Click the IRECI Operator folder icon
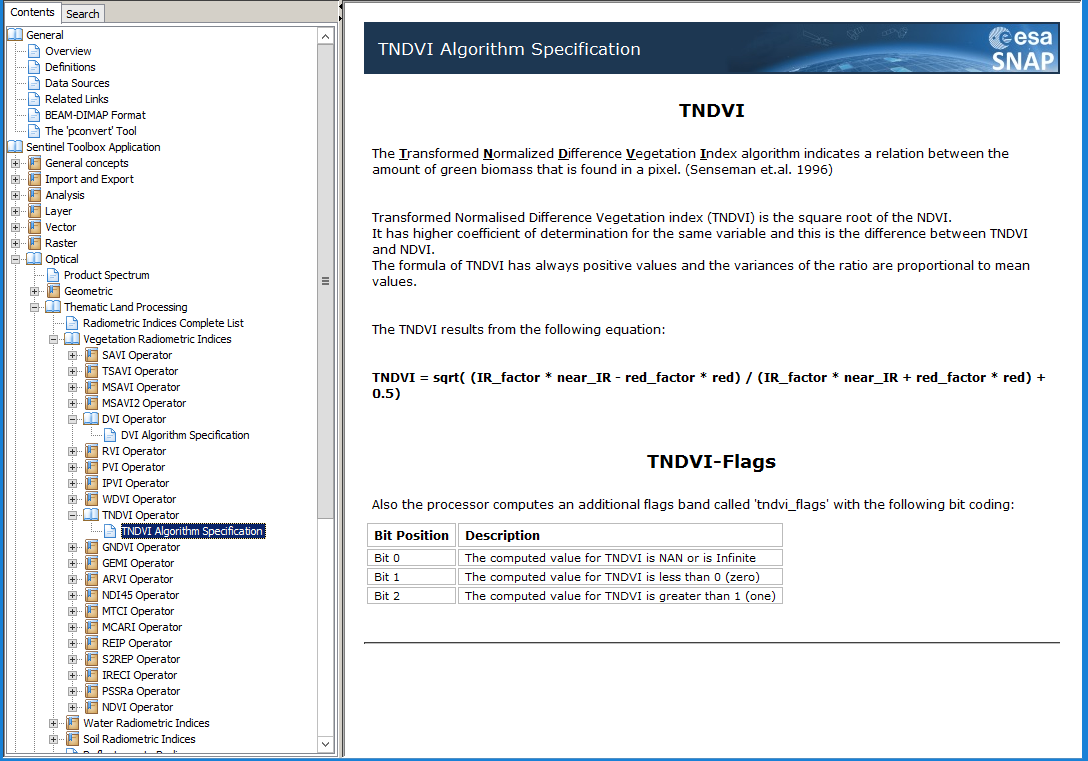 (x=91, y=675)
